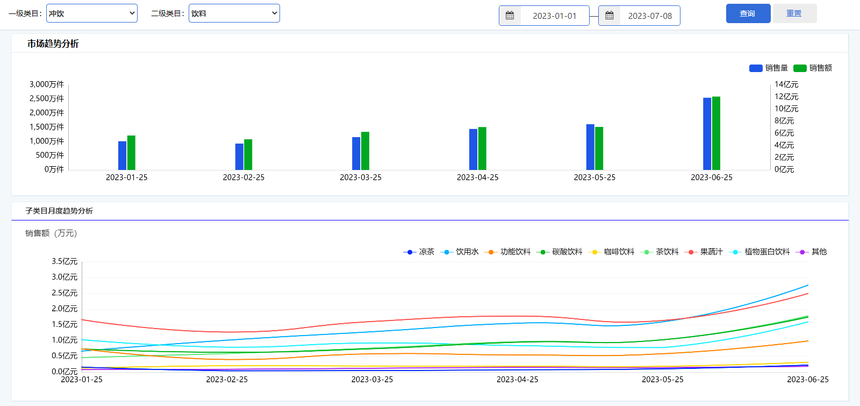Click the 查询 button

[748, 14]
